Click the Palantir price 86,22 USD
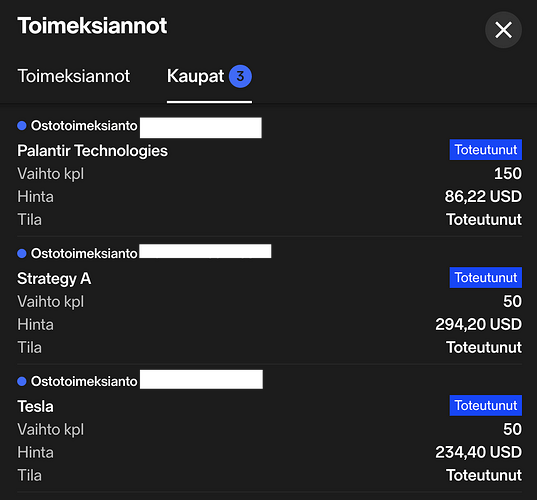Screen dimensions: 537x500 tap(483, 197)
